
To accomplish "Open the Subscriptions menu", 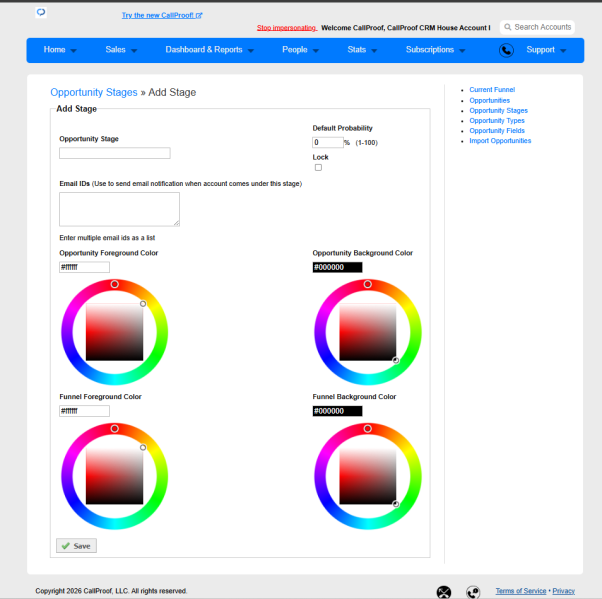I will point(430,50).
